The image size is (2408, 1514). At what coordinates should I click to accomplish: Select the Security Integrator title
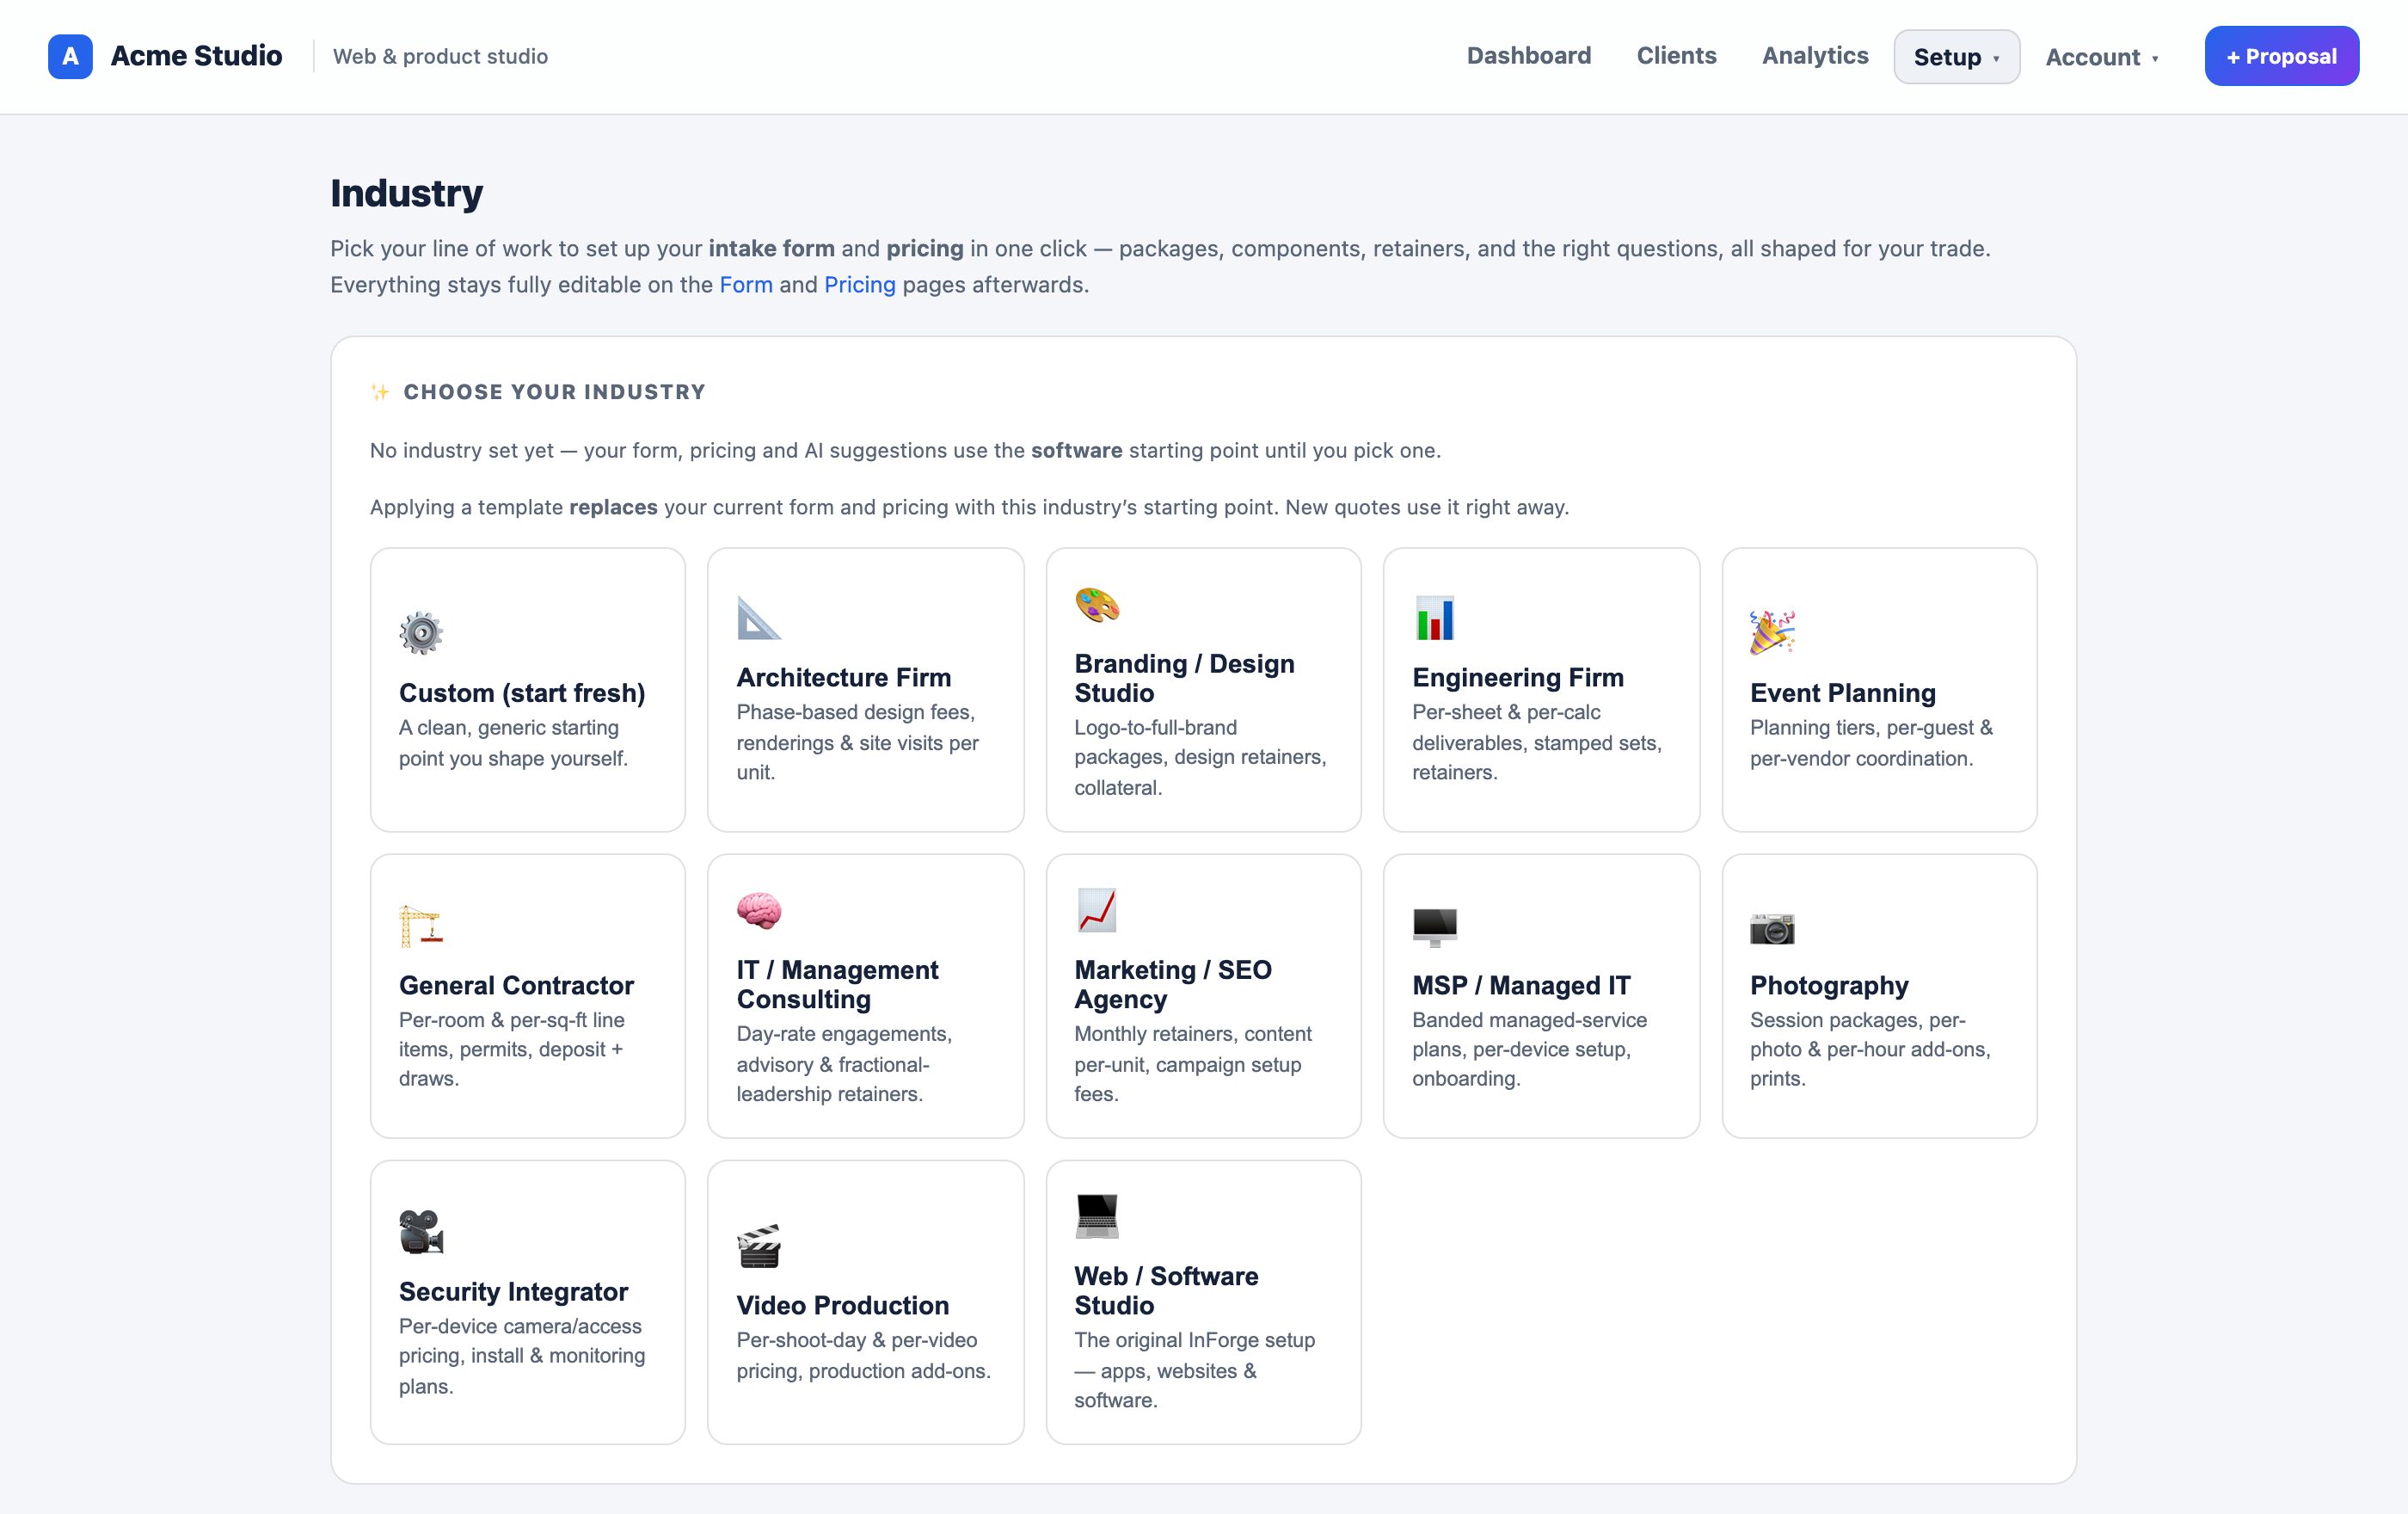pos(513,1292)
